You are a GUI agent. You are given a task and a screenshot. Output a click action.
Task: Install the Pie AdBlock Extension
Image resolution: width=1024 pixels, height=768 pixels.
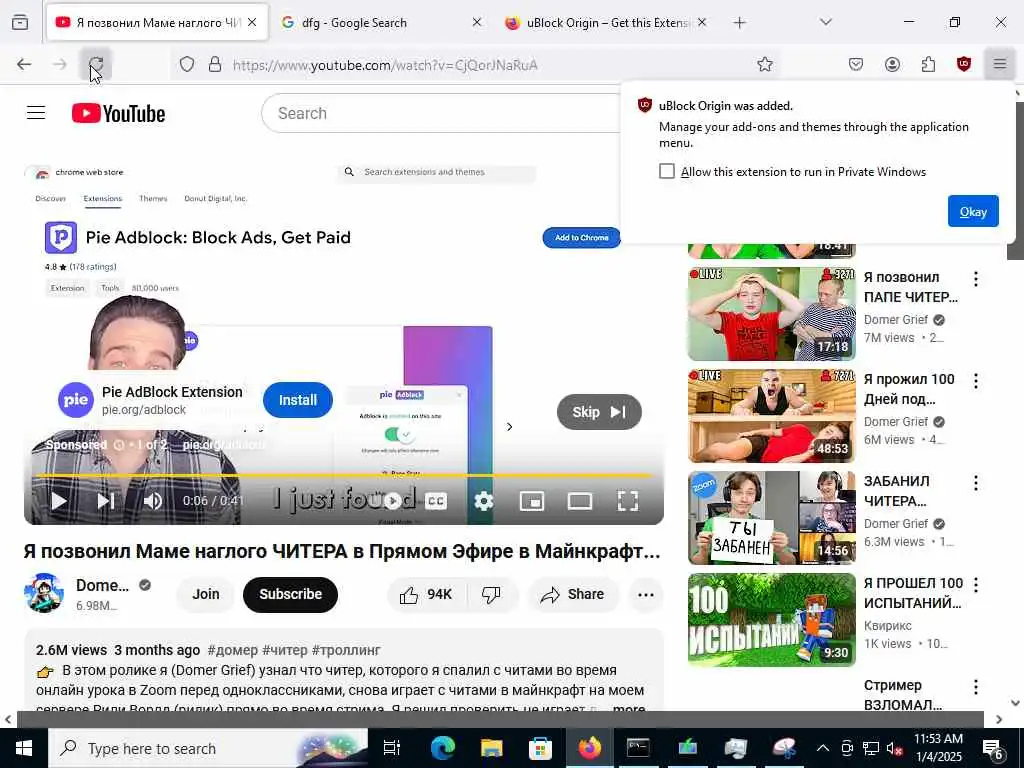298,400
